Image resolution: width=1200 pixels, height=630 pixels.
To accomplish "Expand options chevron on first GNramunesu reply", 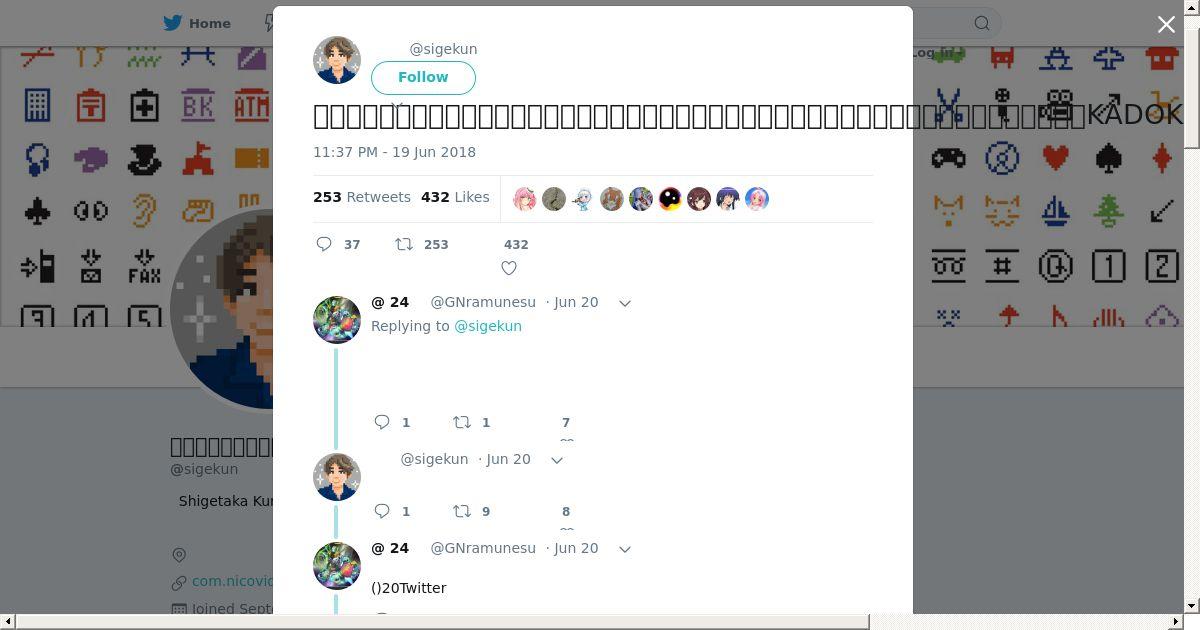I will 625,303.
